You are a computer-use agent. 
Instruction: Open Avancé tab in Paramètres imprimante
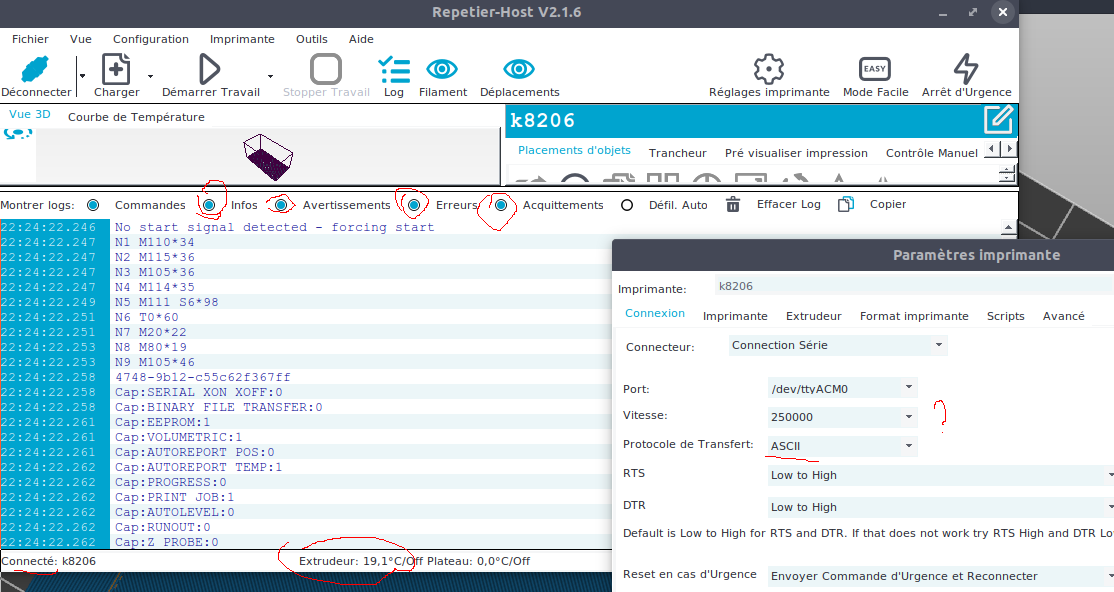pos(1064,316)
